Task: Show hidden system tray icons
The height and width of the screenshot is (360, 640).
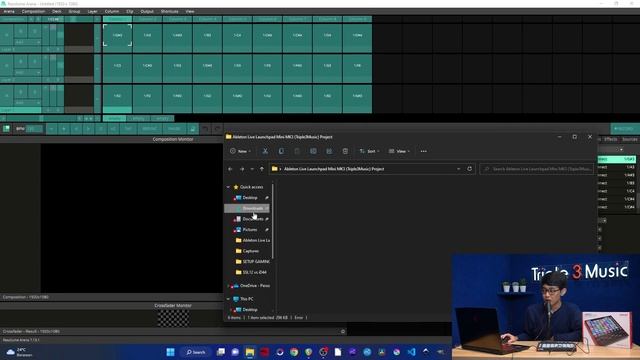Action: 426,351
